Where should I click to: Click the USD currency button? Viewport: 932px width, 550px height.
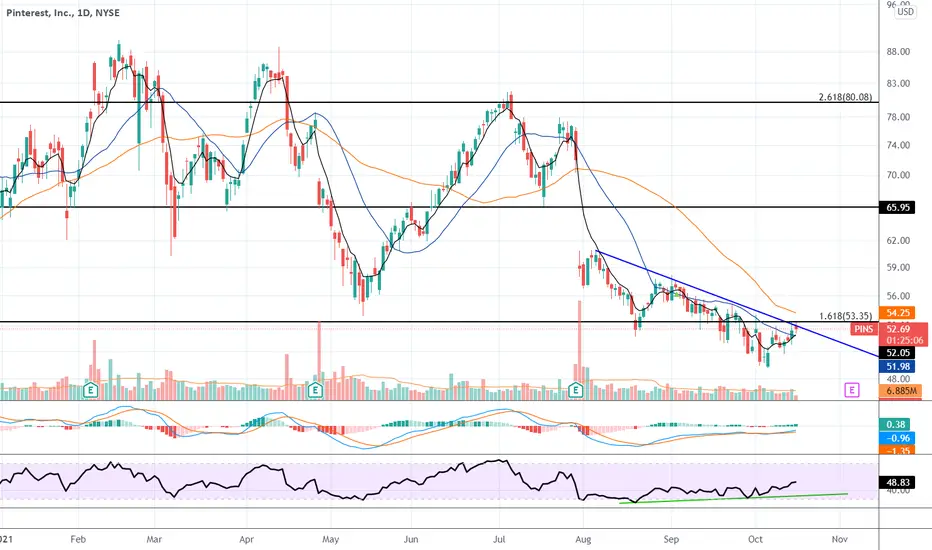click(x=905, y=12)
